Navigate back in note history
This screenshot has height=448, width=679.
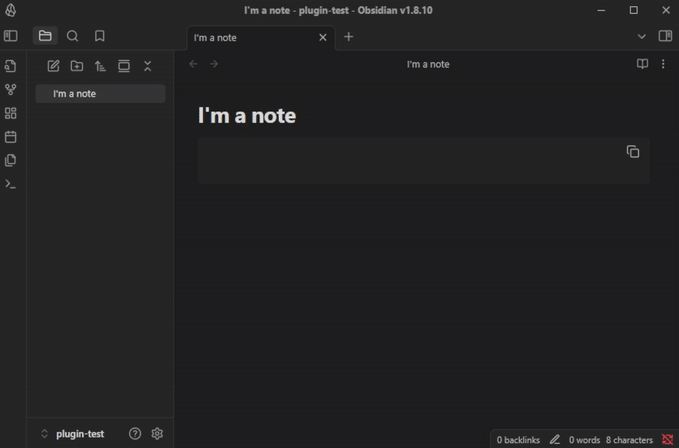(194, 64)
